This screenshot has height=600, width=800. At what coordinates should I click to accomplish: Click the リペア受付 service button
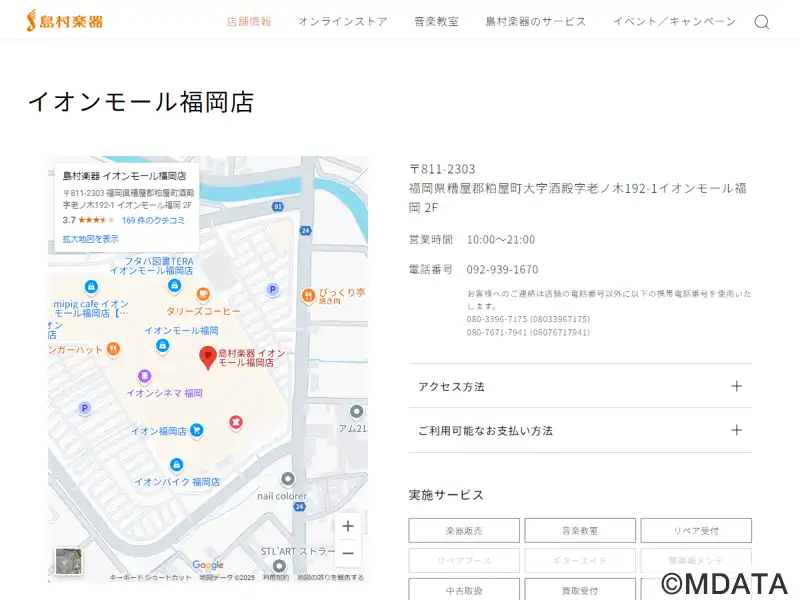[696, 531]
